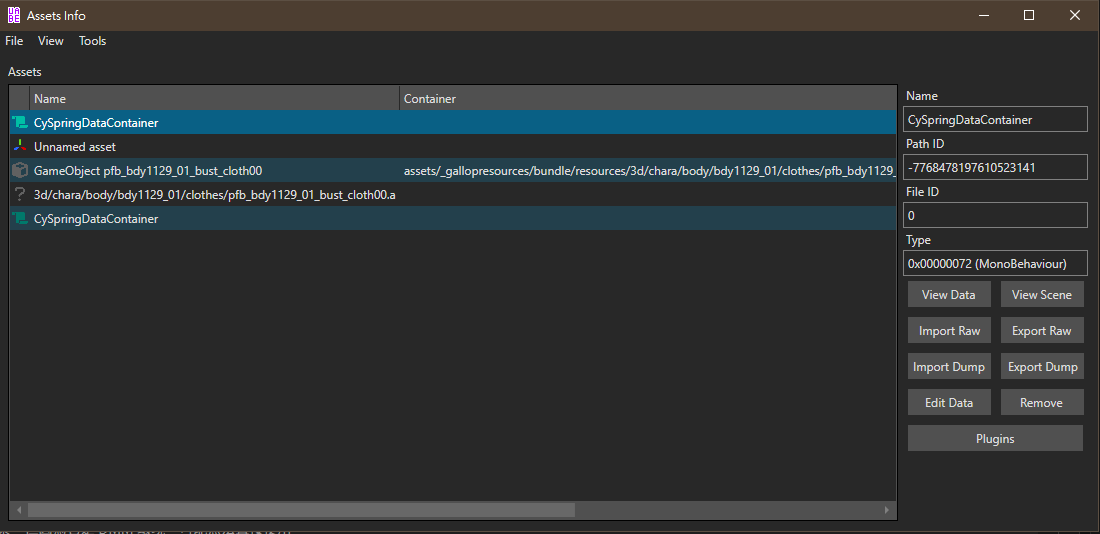Select the Unnamed asset row
The height and width of the screenshot is (534, 1100).
click(453, 147)
